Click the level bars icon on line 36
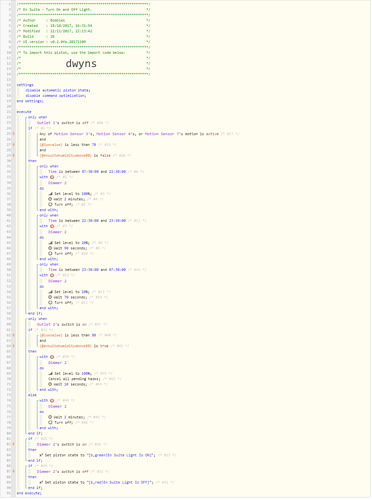Screen dimensions: 372x500 50,194
